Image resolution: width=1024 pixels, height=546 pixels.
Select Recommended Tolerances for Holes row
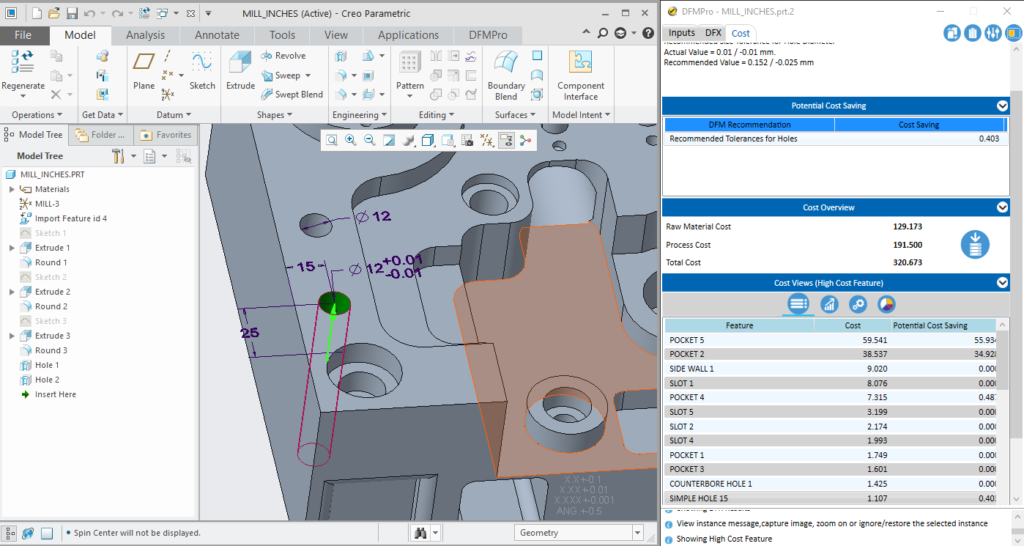click(835, 138)
